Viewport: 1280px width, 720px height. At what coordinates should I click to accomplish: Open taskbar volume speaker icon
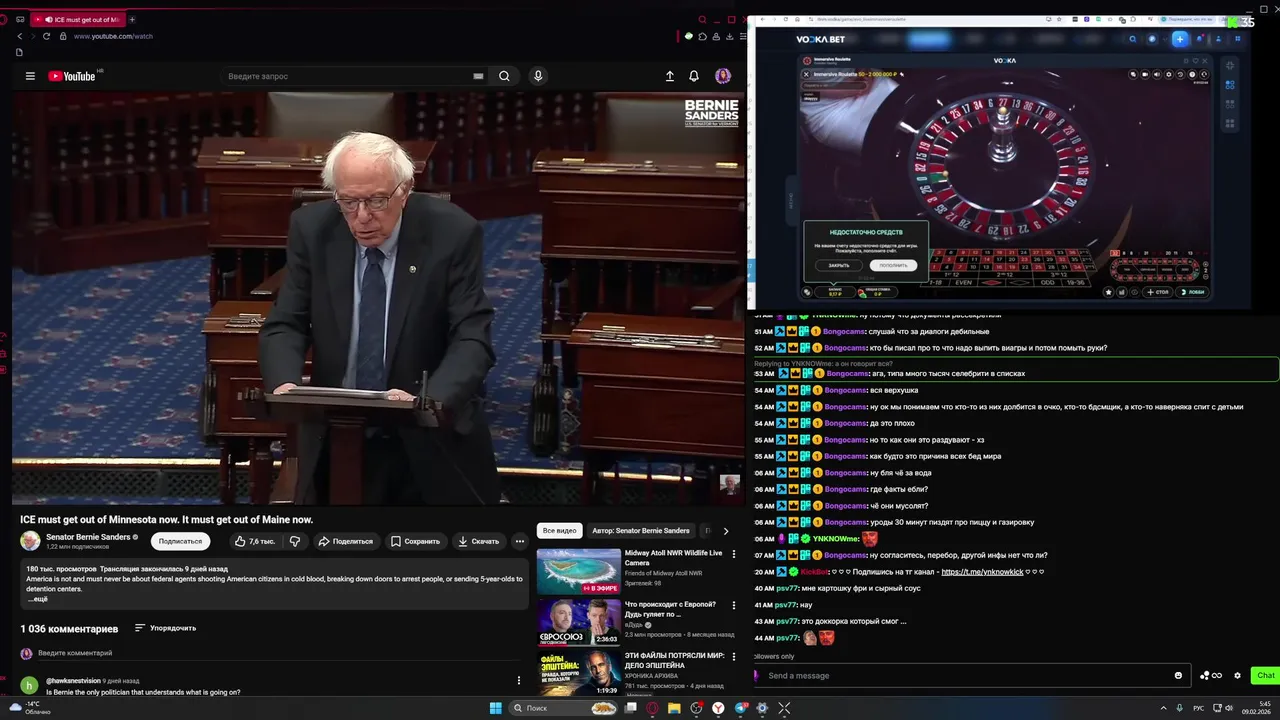click(1229, 708)
